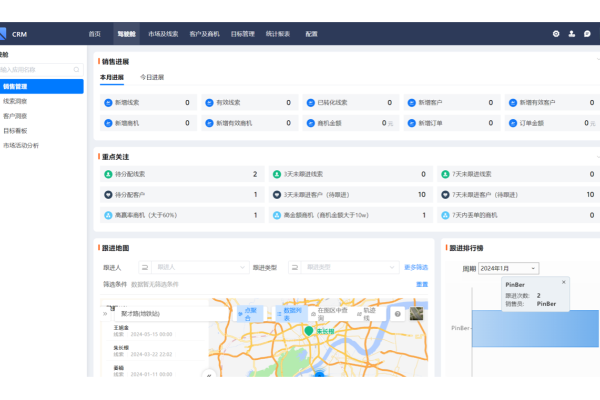
Task: Click the 3天未跟进线索 green icon
Action: pyautogui.click(x=277, y=174)
